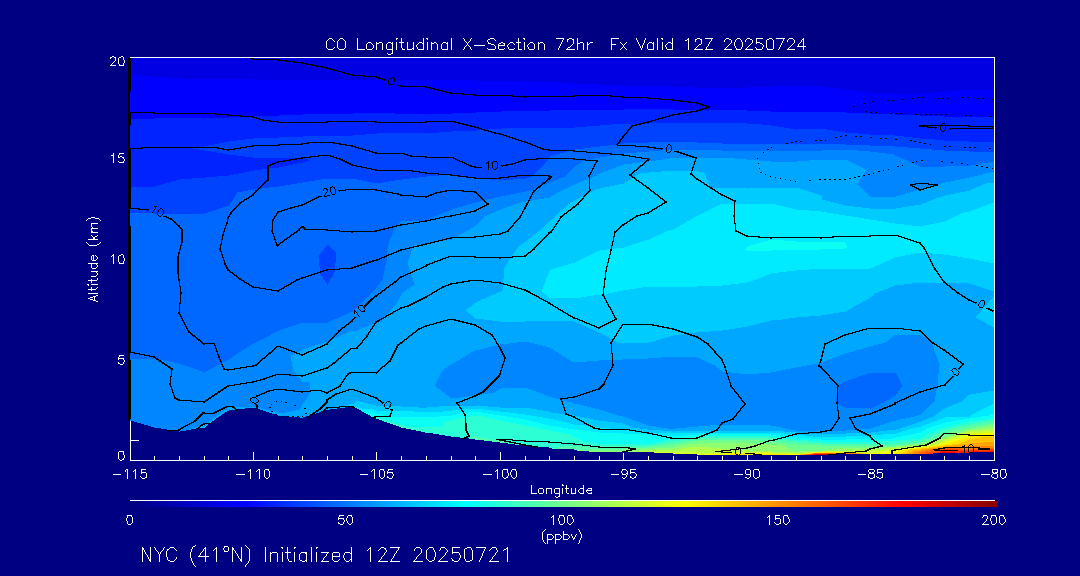Select the "20" altitude axis tick label
This screenshot has width=1080, height=576.
(116, 60)
